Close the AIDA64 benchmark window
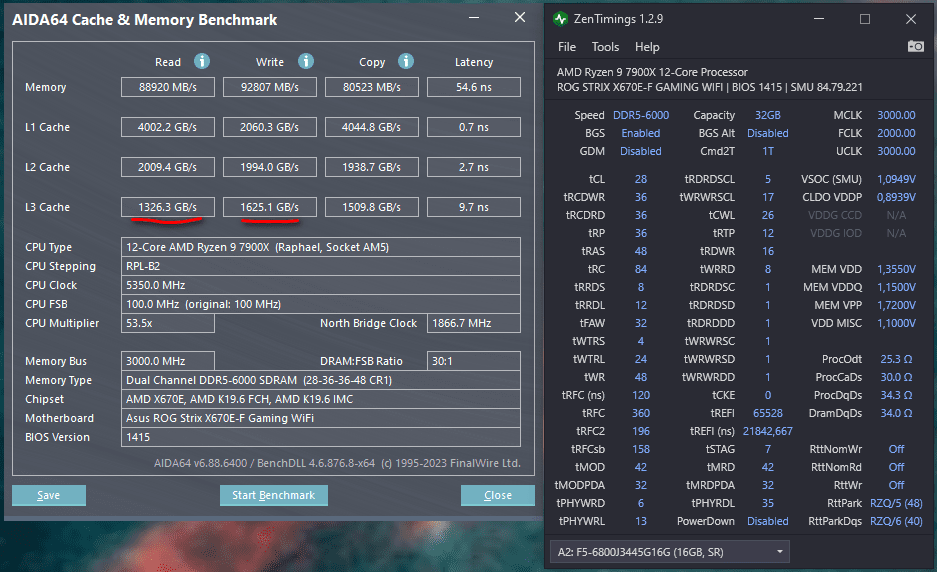Viewport: 937px width, 572px height. tap(520, 17)
